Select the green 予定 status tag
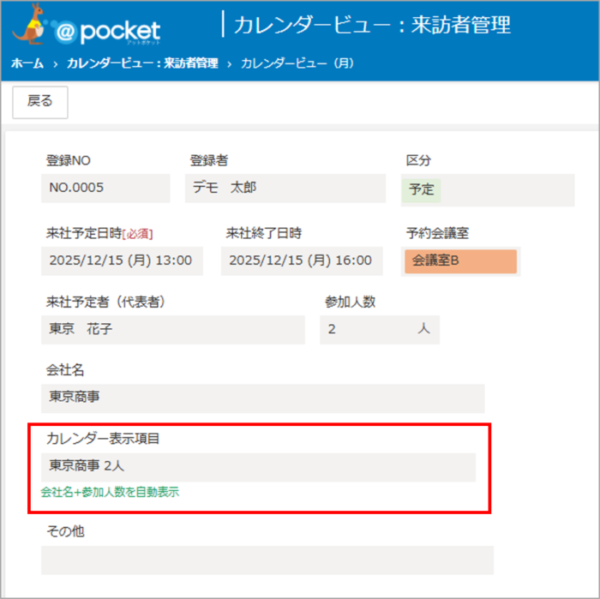600x599 pixels. [x=421, y=189]
